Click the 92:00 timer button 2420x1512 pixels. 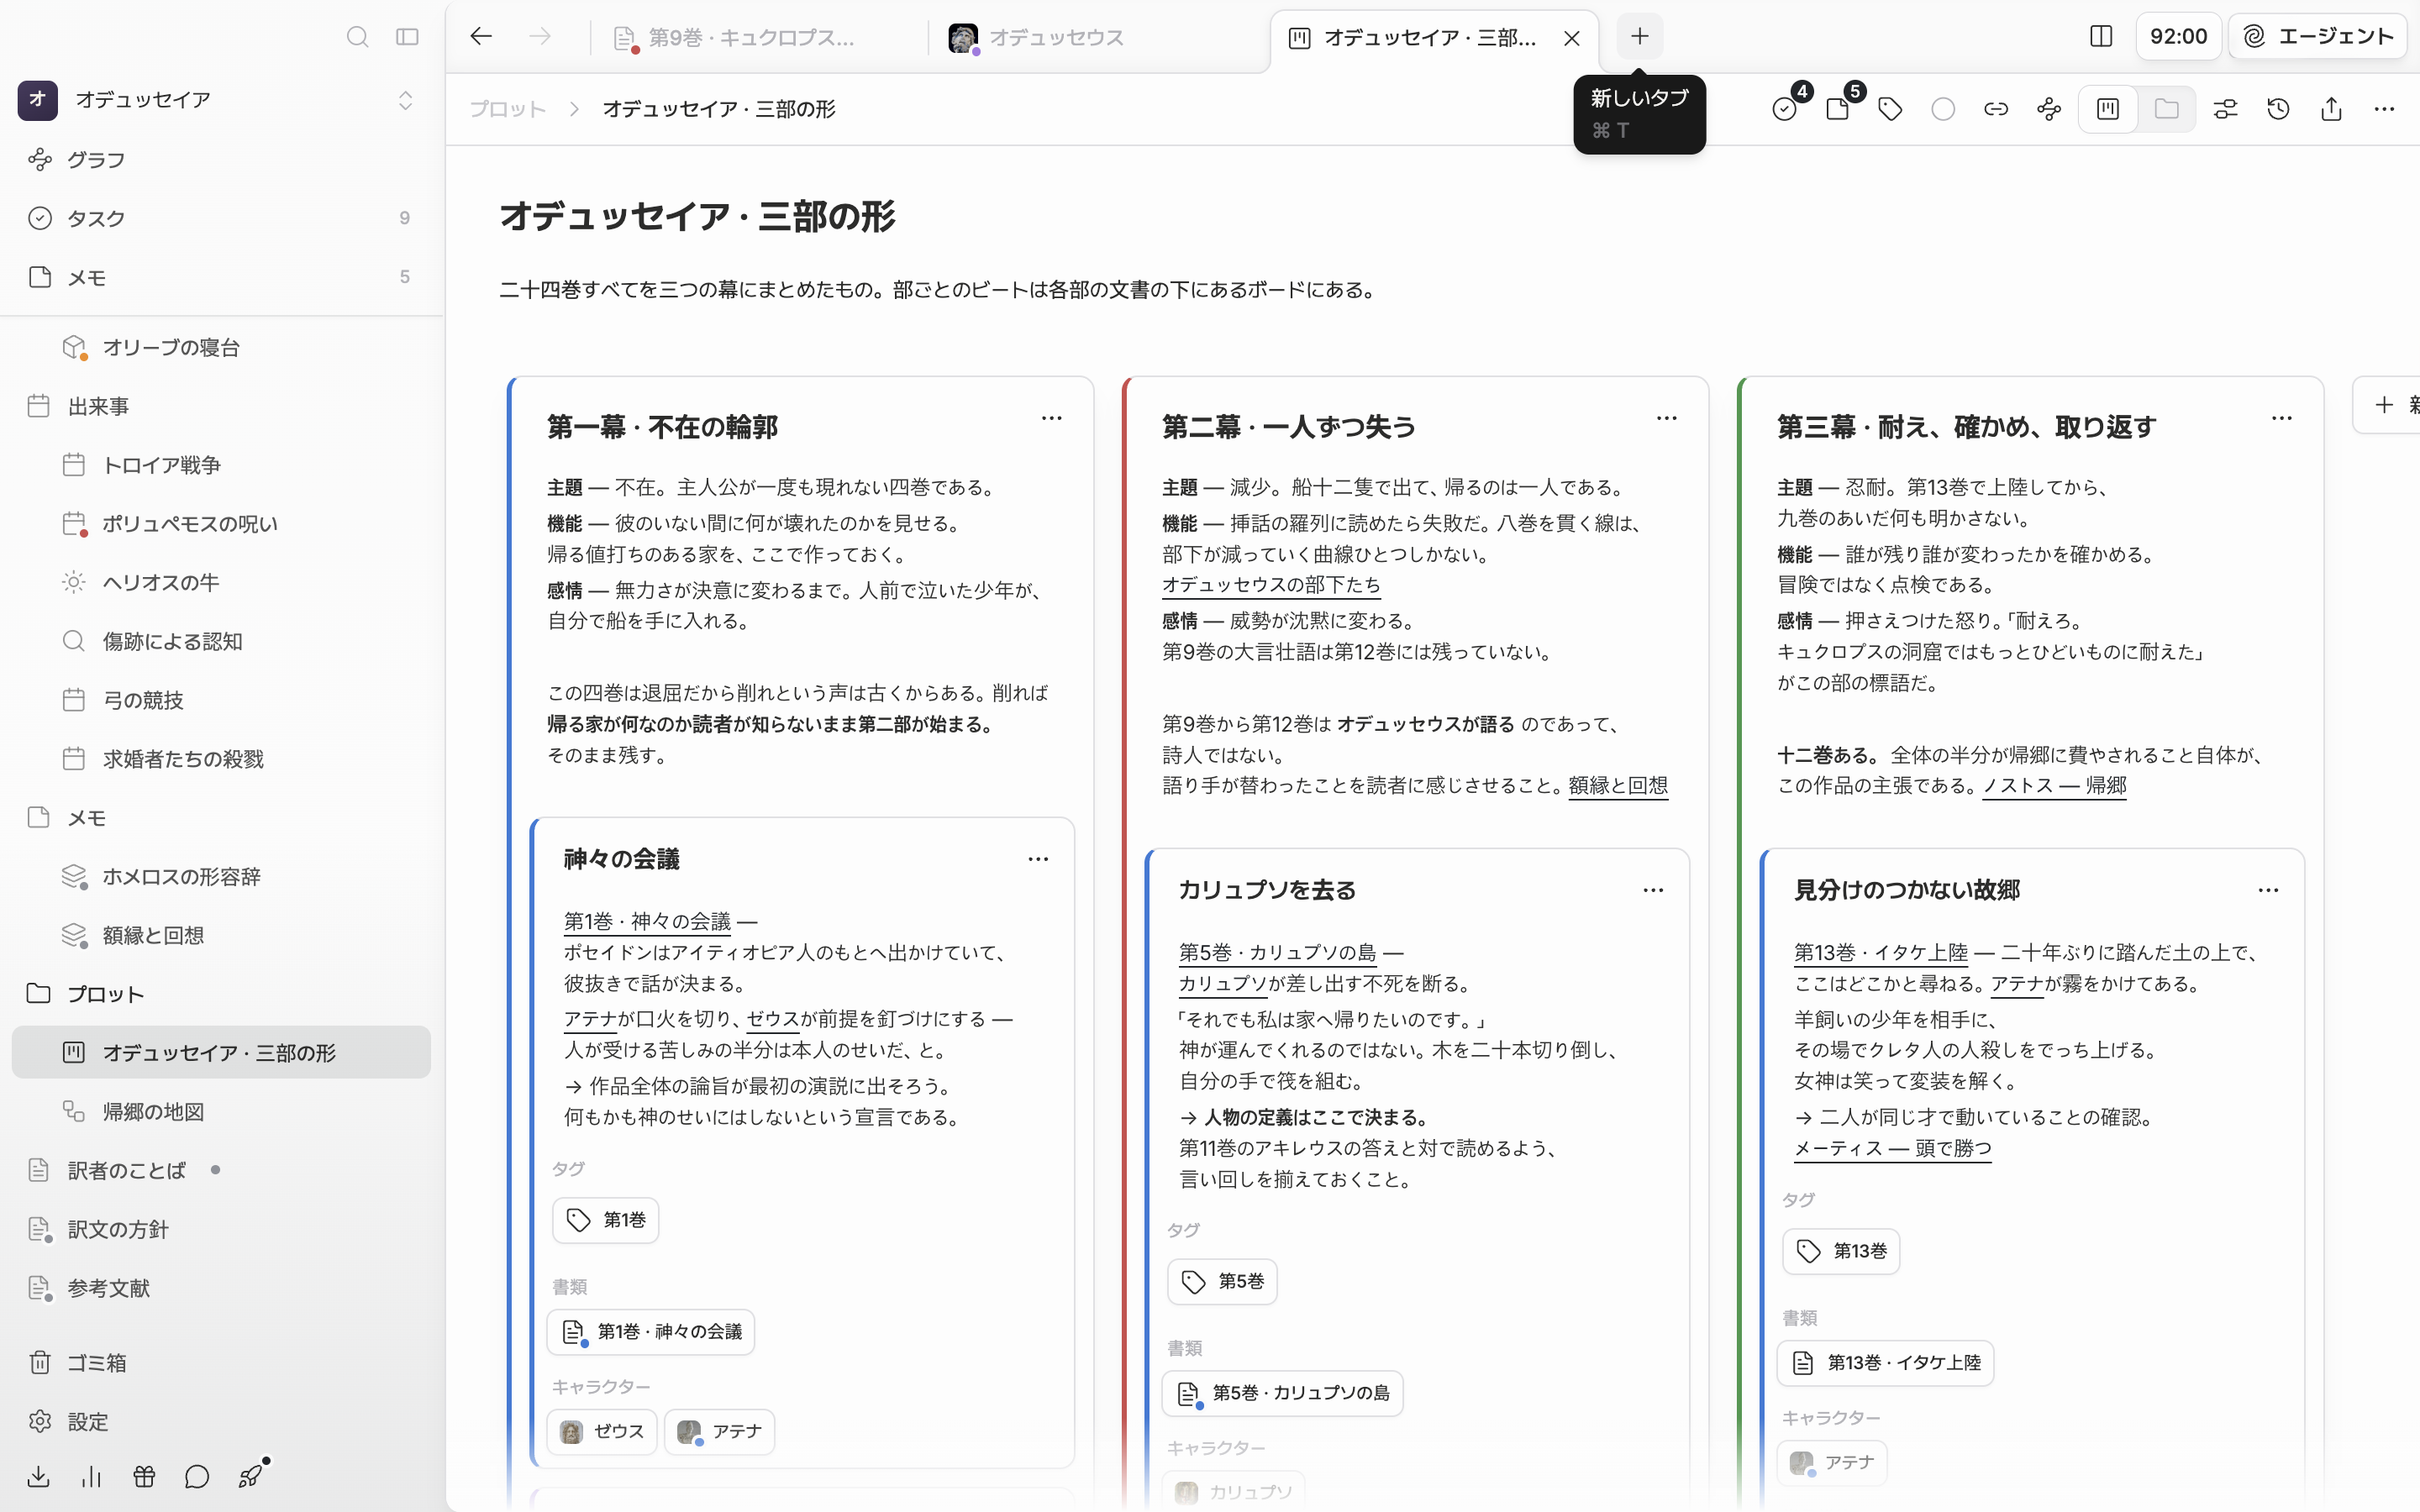point(2178,37)
